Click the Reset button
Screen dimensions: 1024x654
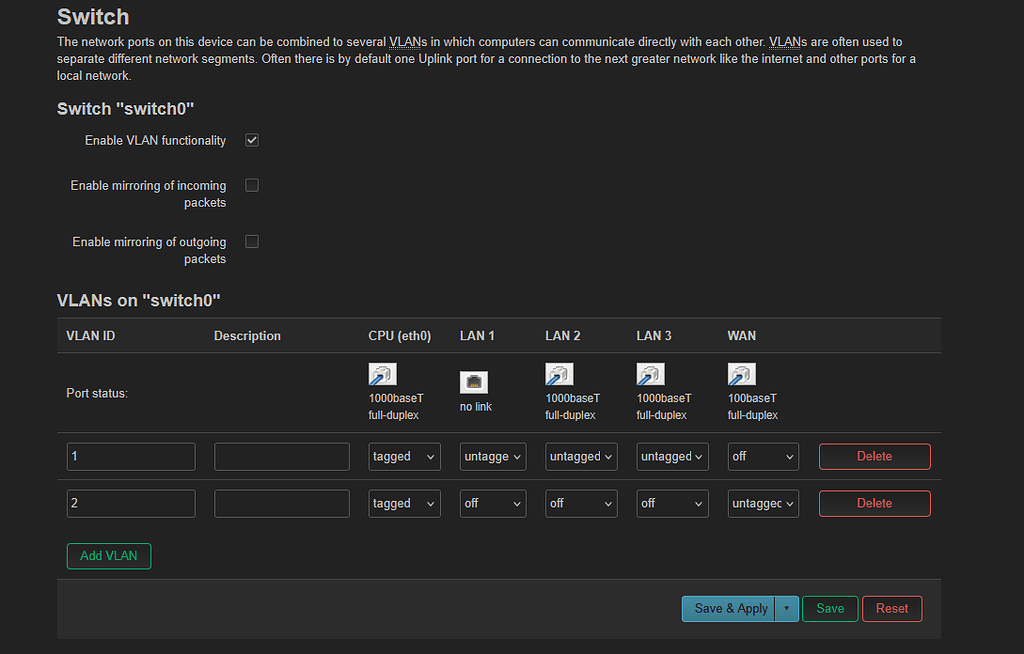[891, 608]
